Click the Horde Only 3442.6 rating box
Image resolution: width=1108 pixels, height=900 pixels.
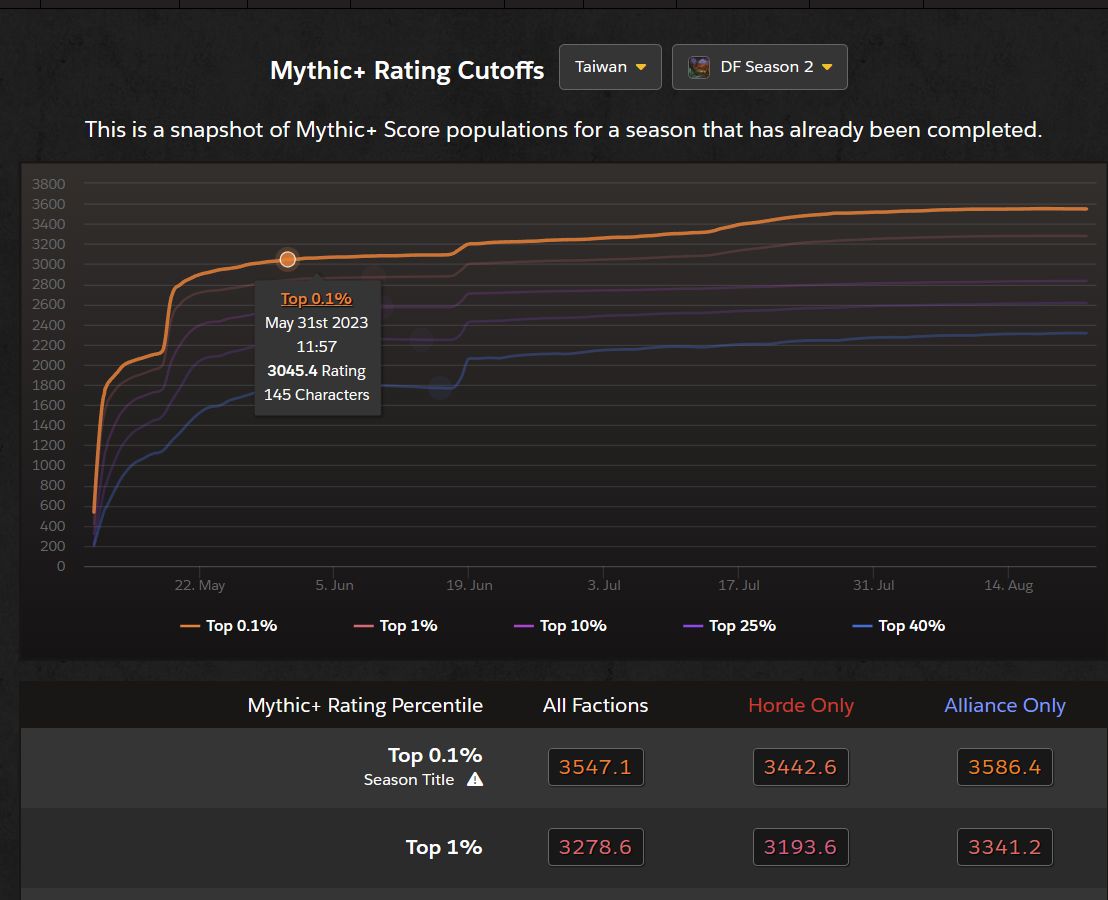coord(800,767)
